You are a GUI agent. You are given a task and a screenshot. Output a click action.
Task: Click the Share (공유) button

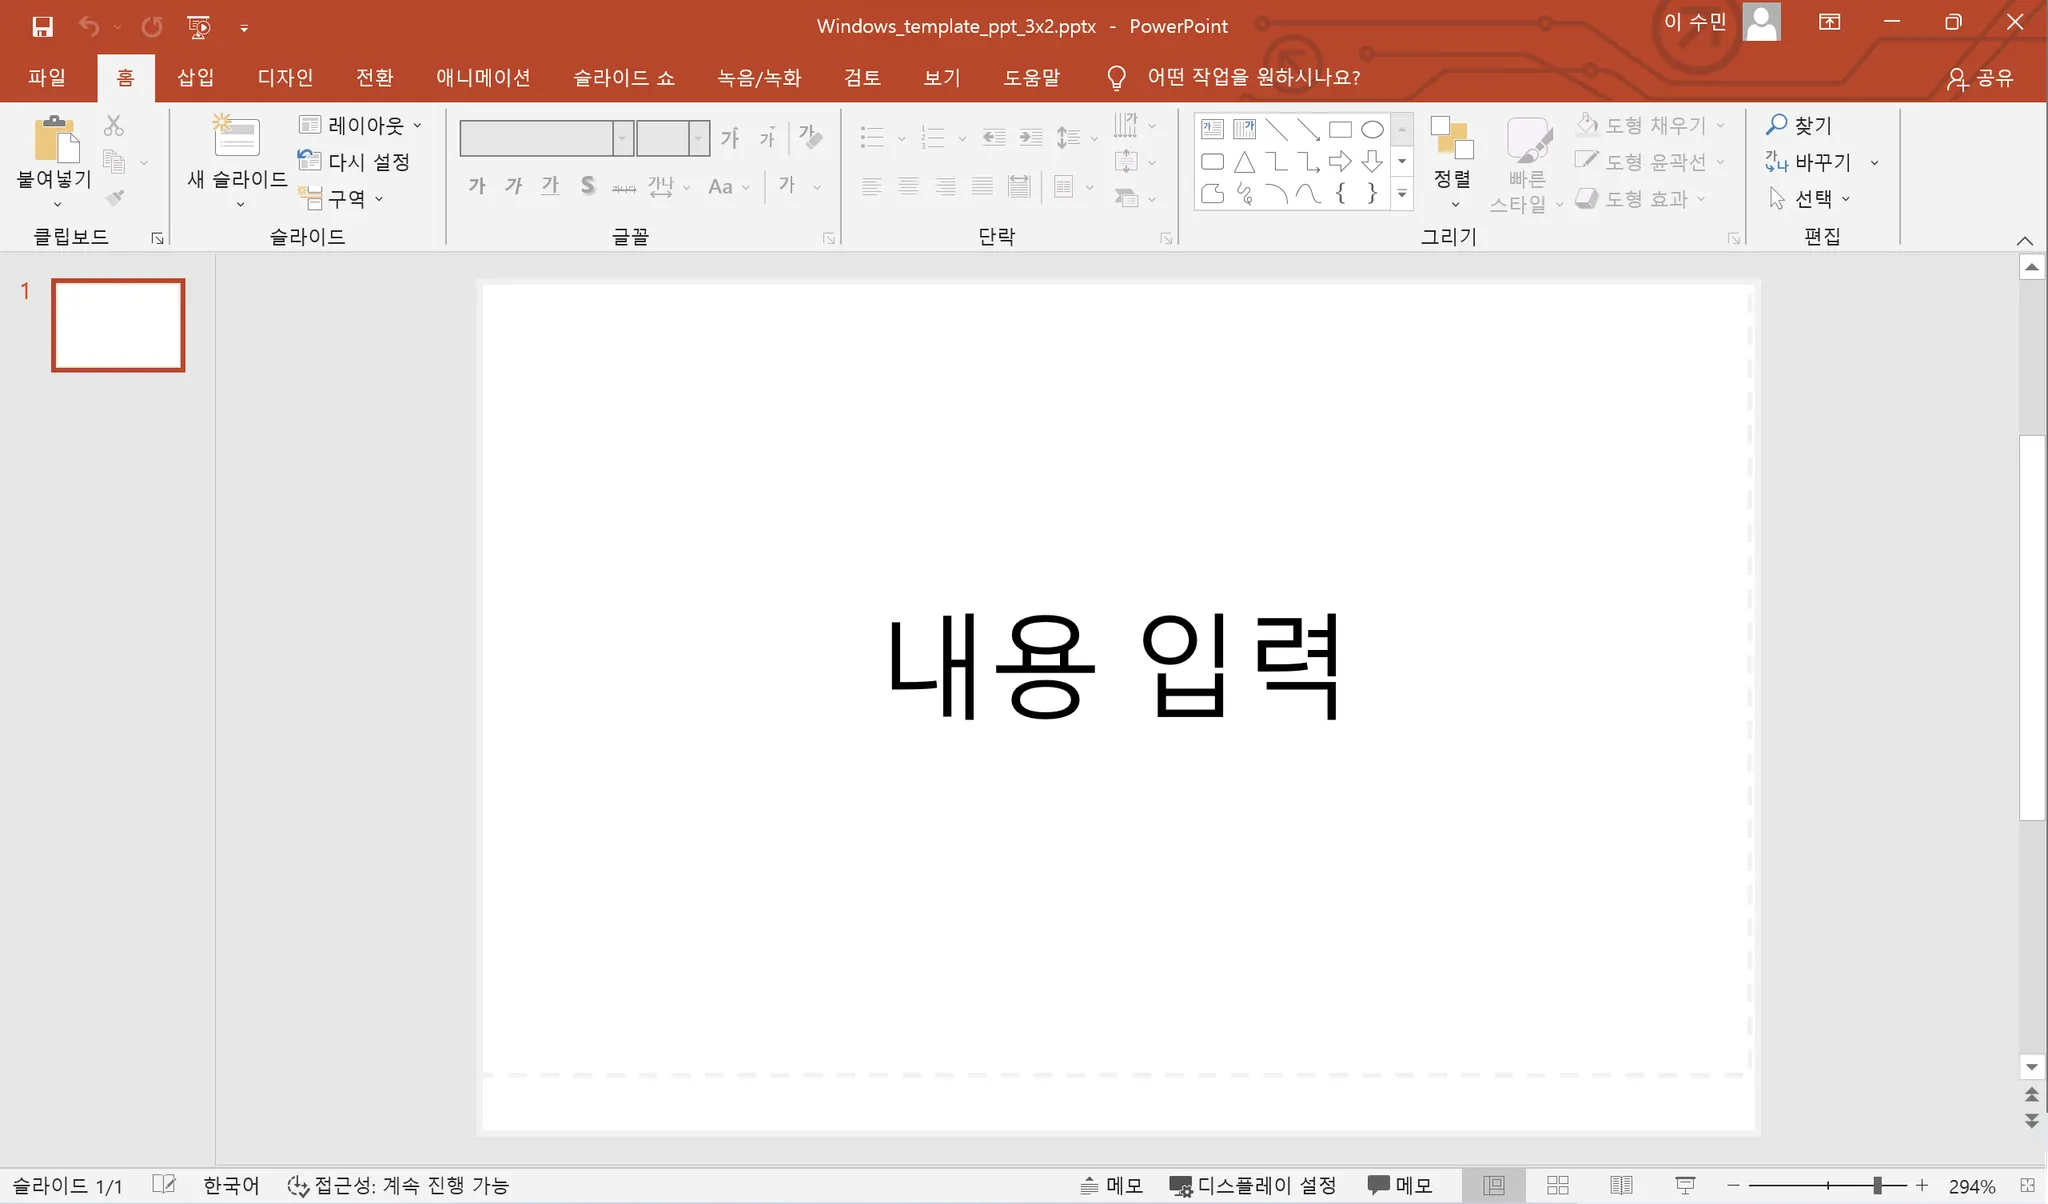coord(1980,78)
